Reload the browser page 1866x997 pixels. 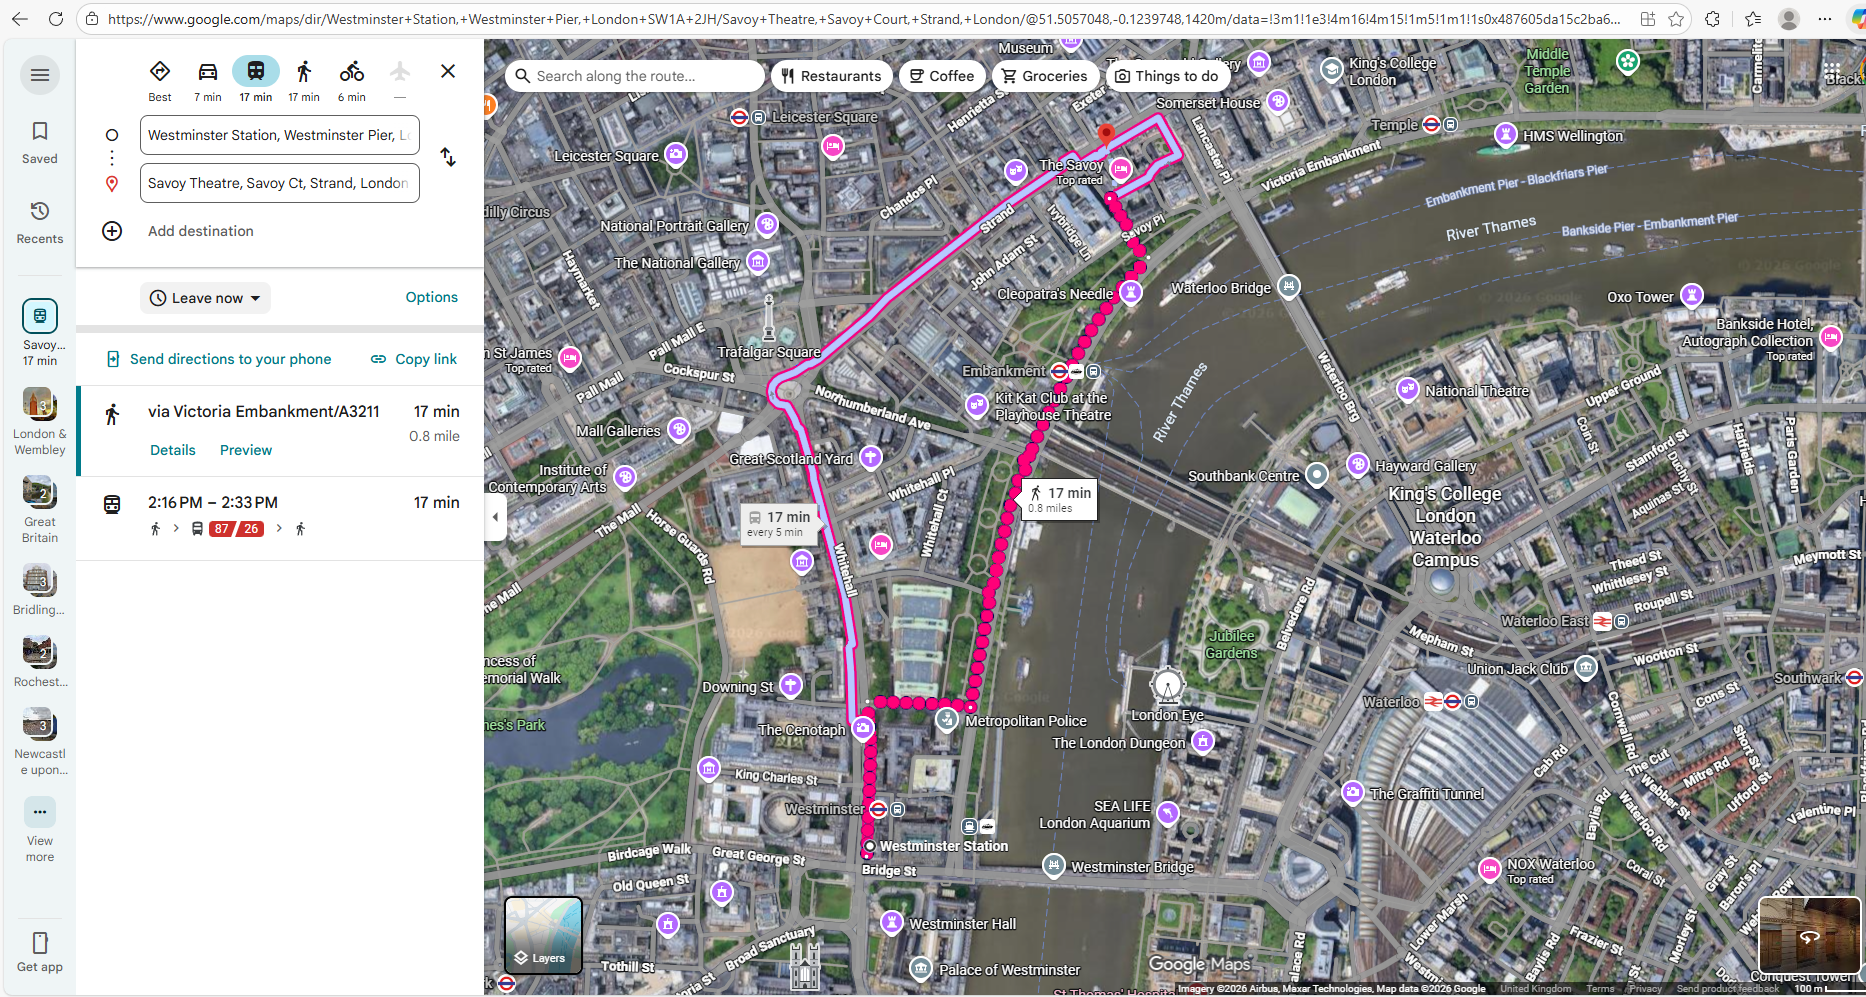(56, 19)
